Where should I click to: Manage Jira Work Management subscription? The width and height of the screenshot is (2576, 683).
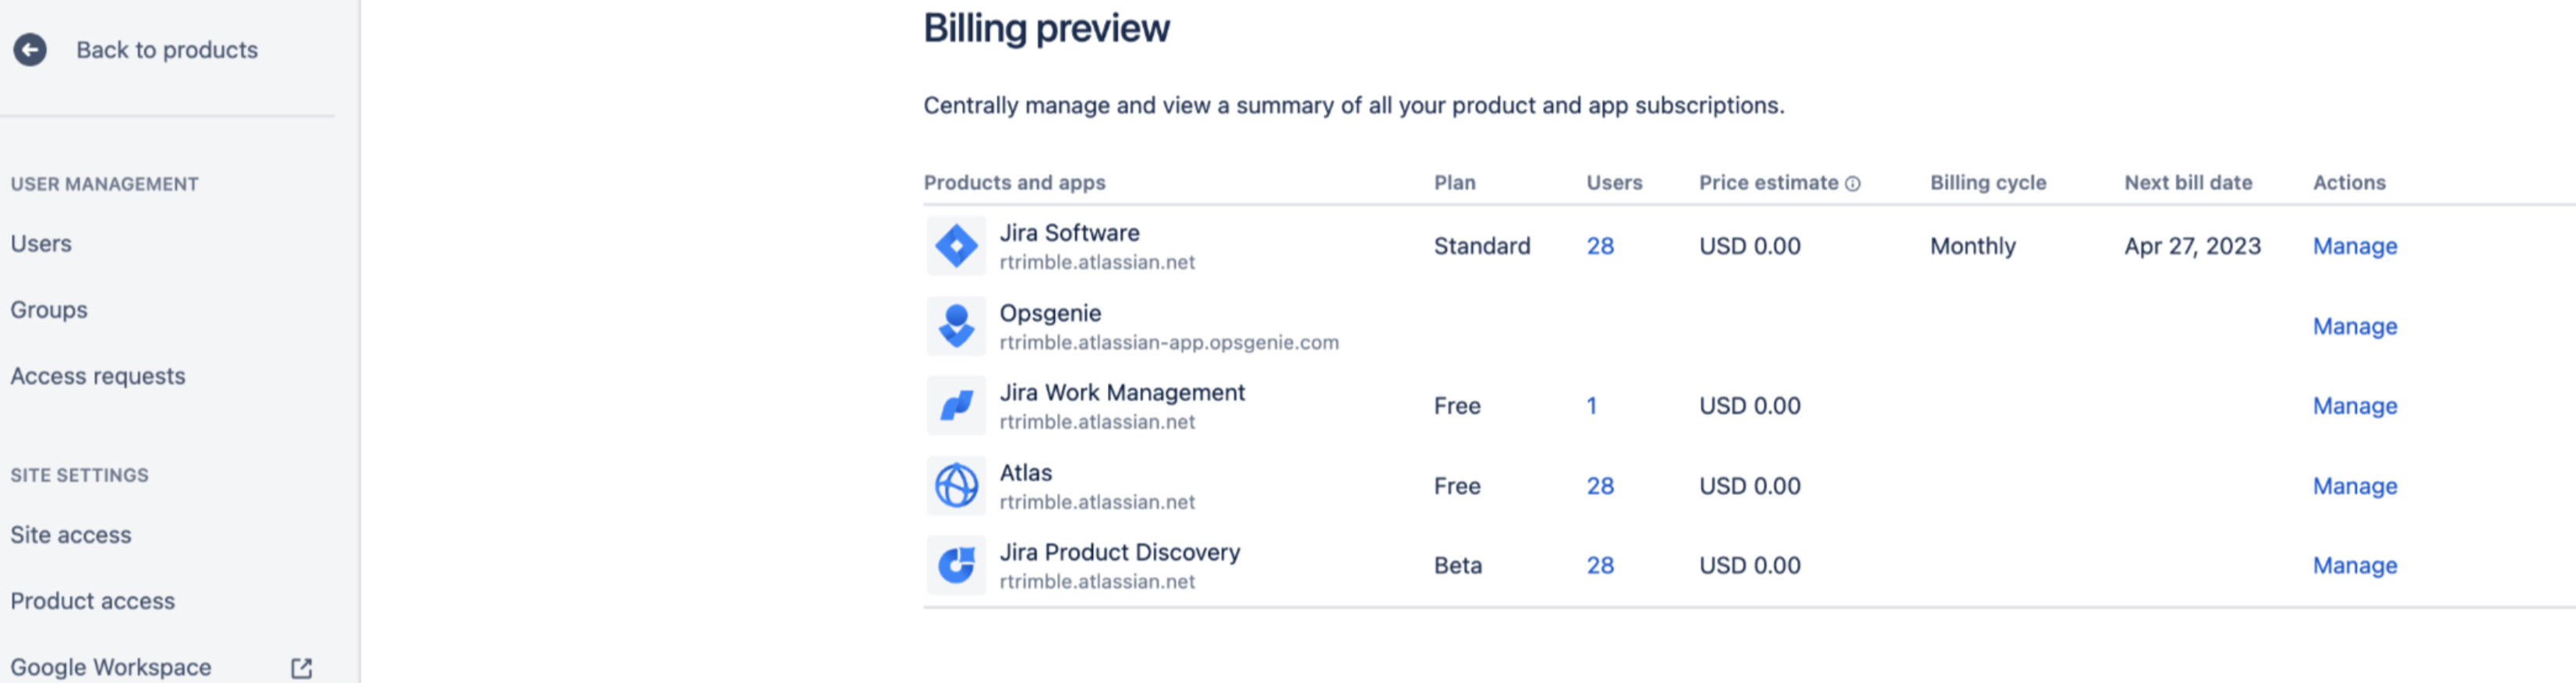tap(2354, 406)
